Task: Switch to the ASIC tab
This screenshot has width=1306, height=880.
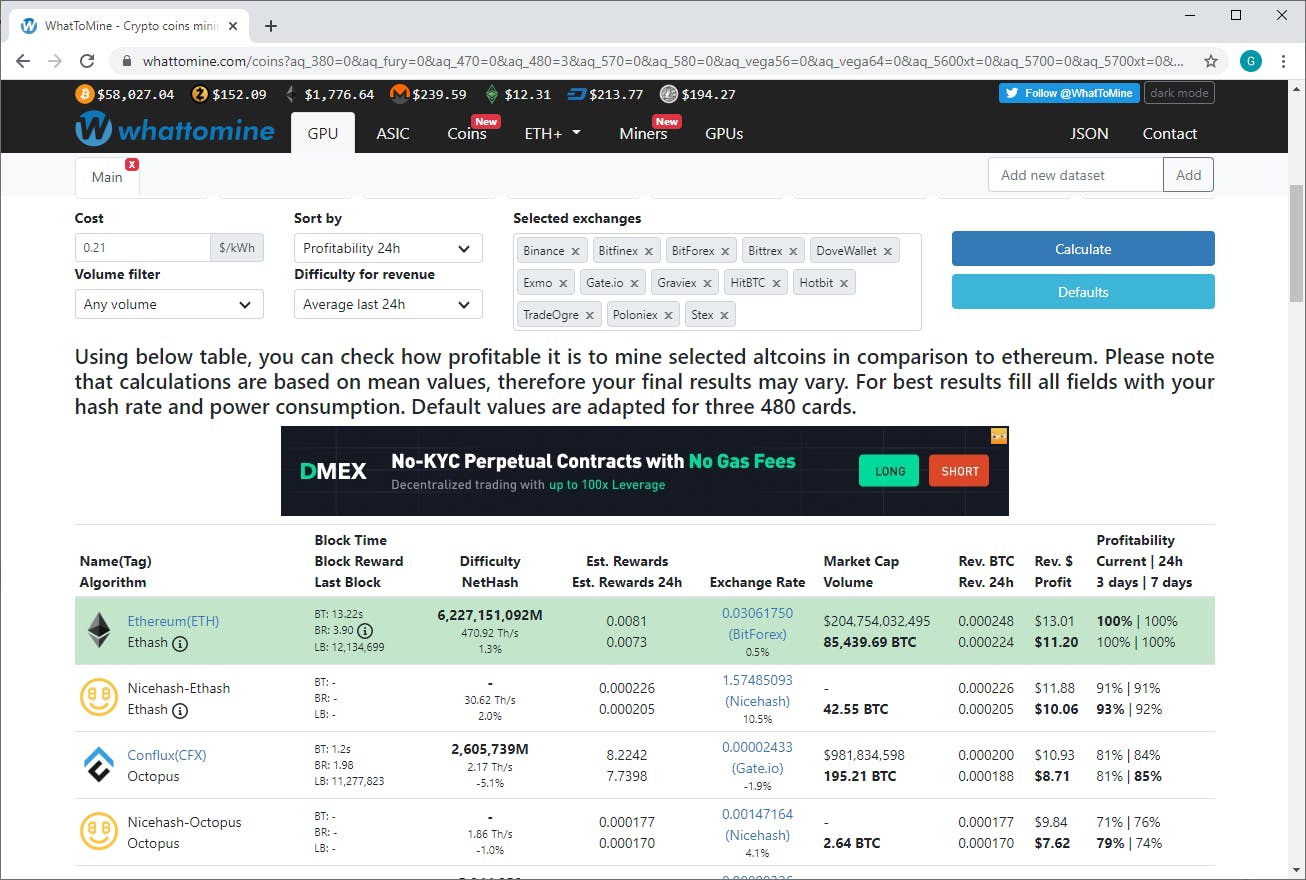Action: pos(393,133)
